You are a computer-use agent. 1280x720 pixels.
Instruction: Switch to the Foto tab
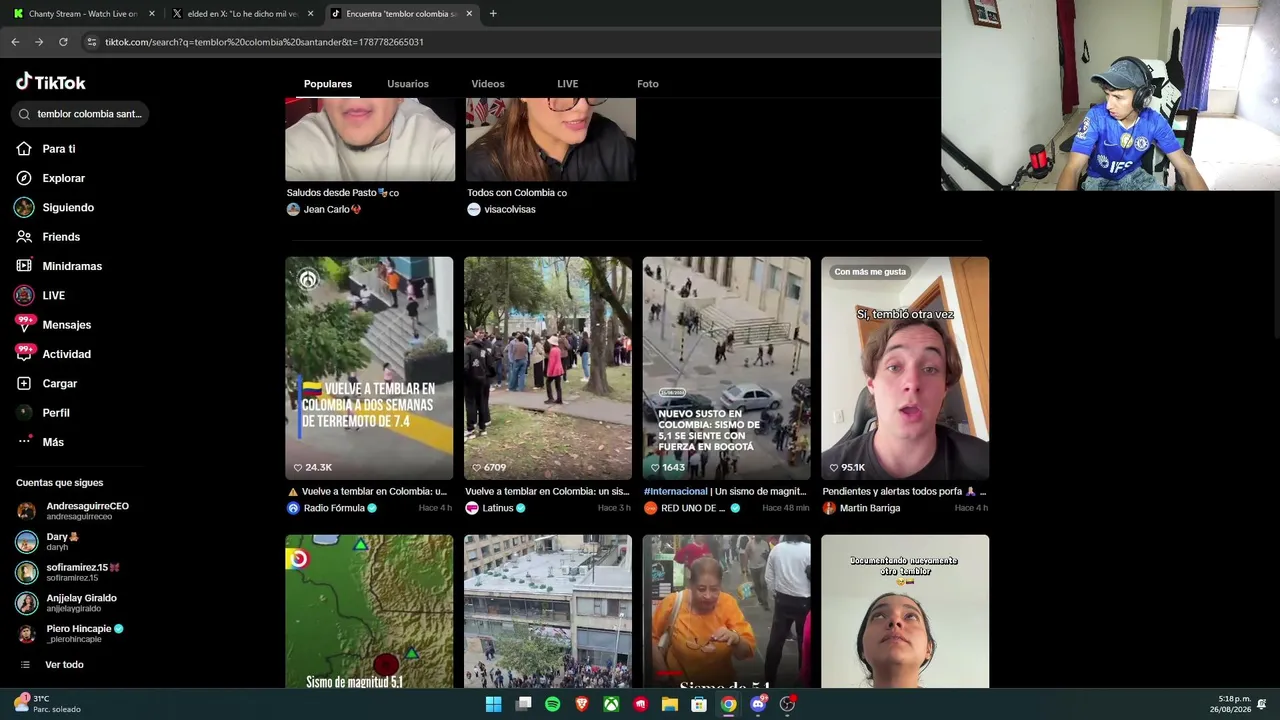tap(648, 84)
